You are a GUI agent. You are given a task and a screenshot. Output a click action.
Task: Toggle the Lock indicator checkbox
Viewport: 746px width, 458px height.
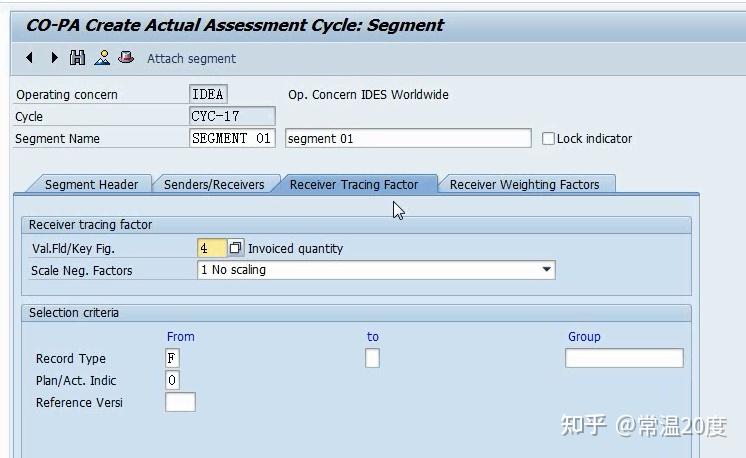(548, 139)
